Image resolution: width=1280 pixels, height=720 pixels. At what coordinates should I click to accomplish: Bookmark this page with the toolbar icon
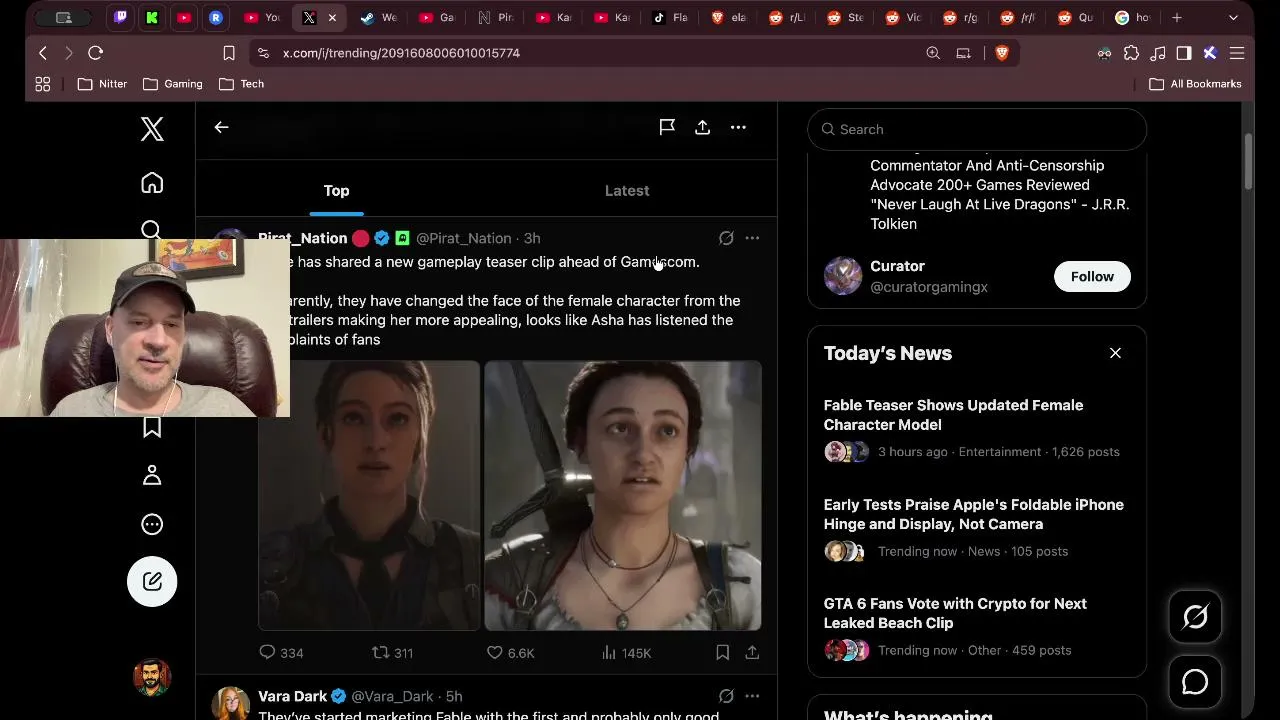pos(229,53)
